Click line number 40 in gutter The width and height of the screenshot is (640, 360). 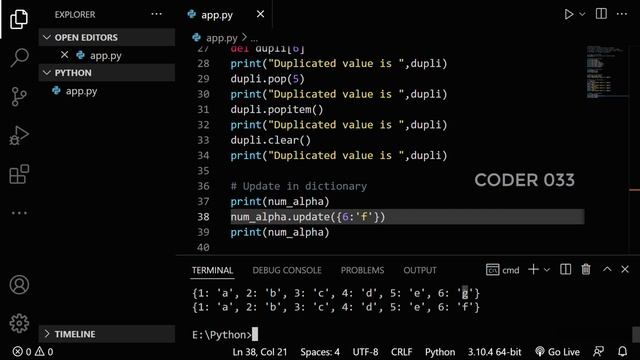pos(203,247)
